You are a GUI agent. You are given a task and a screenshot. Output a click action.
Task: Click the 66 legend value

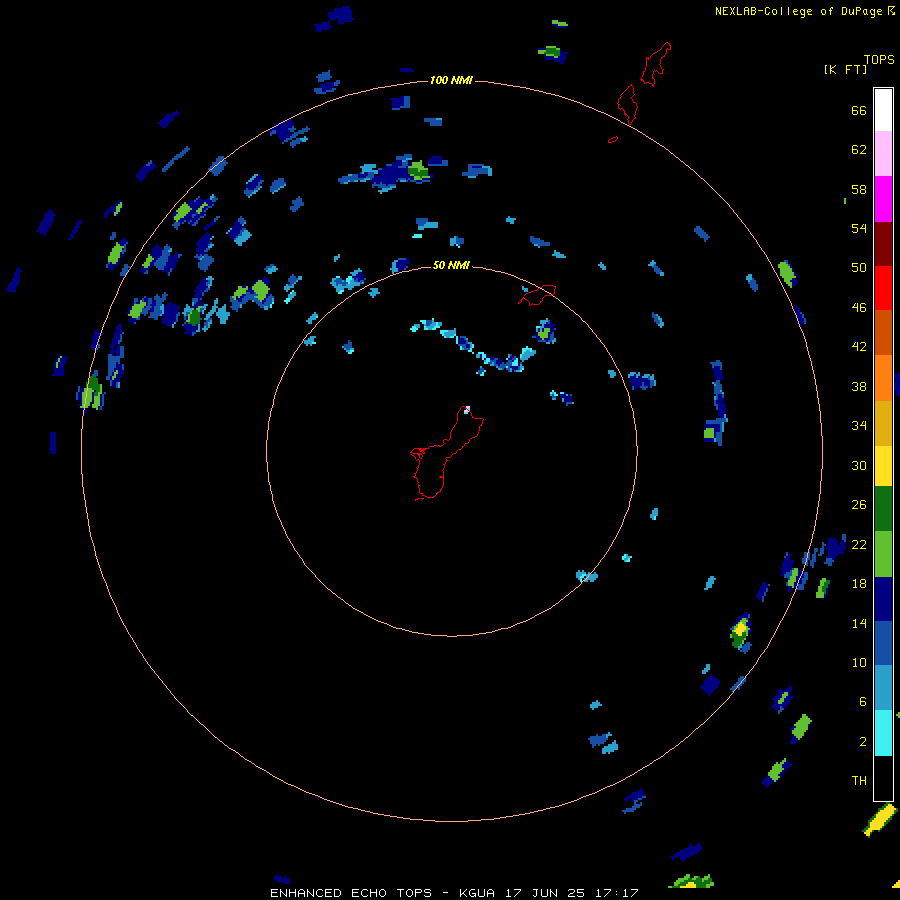pyautogui.click(x=859, y=111)
